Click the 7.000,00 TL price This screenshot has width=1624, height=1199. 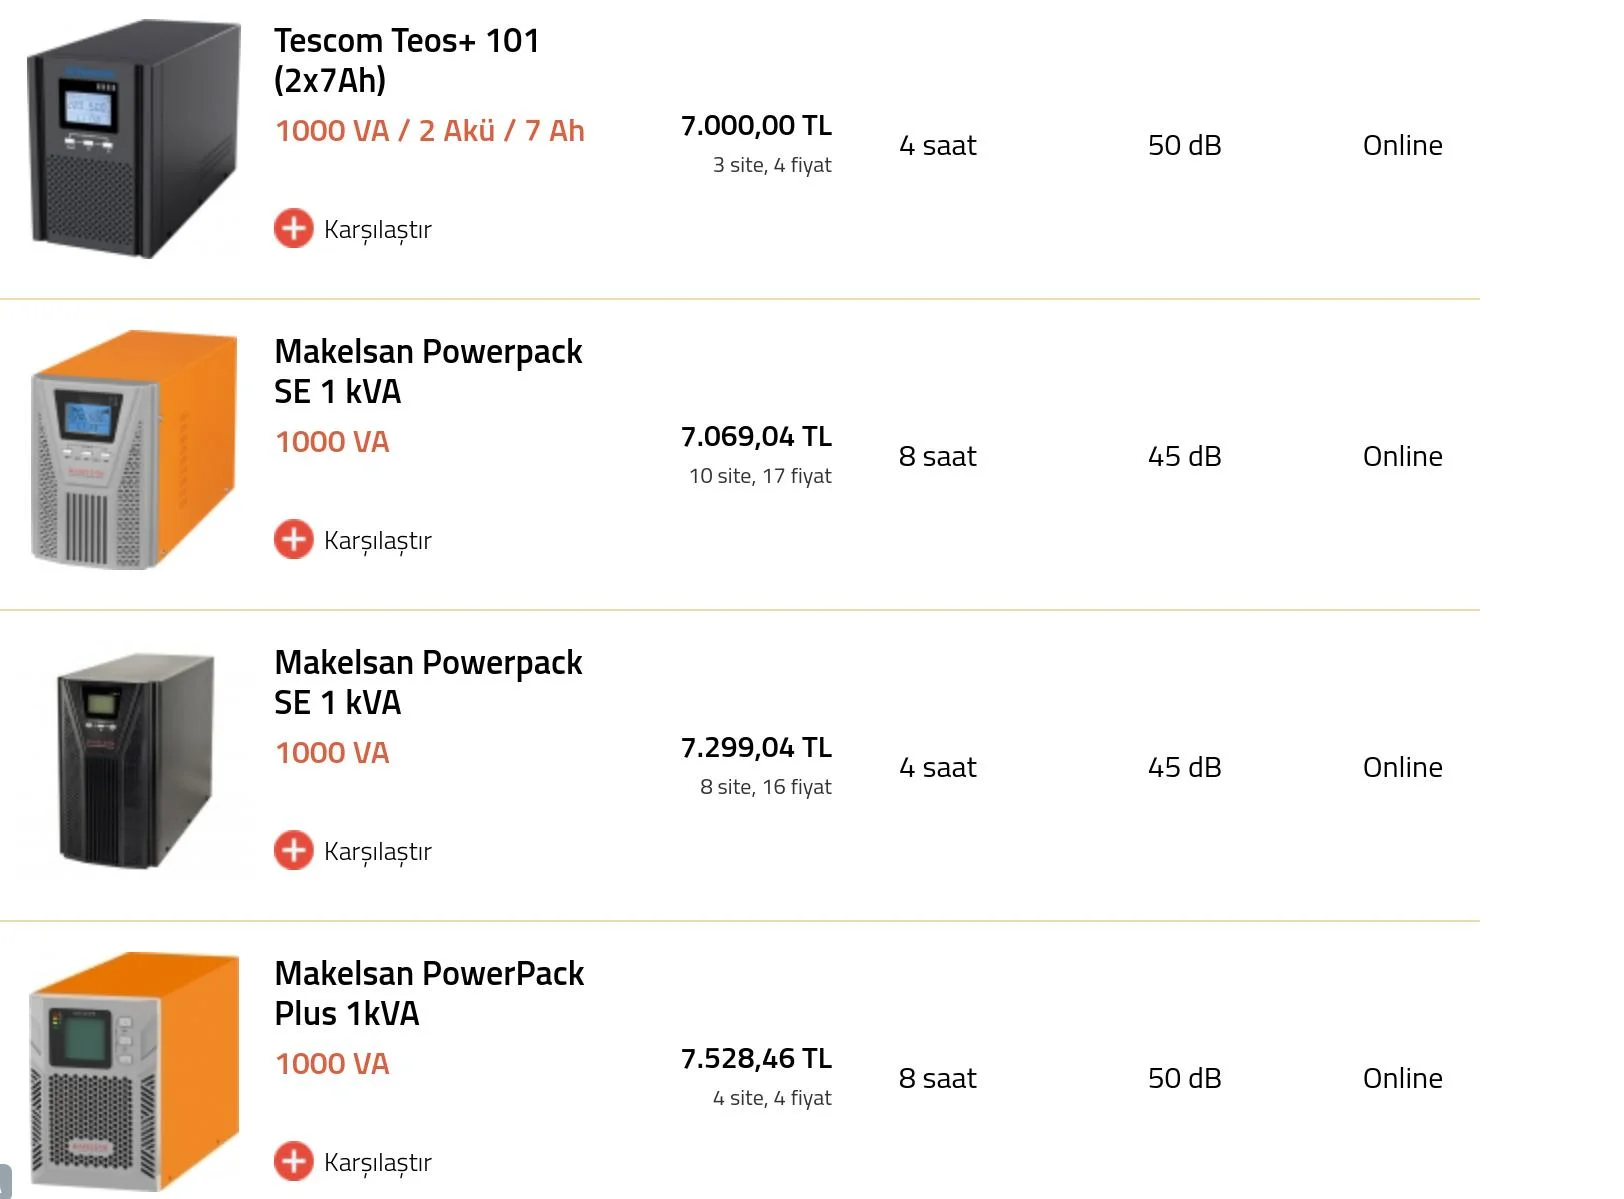(756, 126)
